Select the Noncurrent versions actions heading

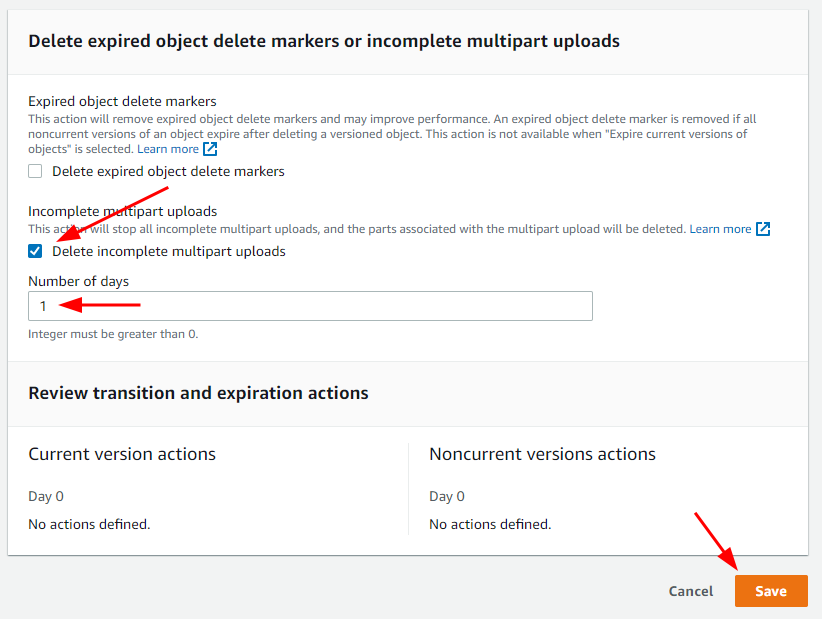(x=543, y=454)
